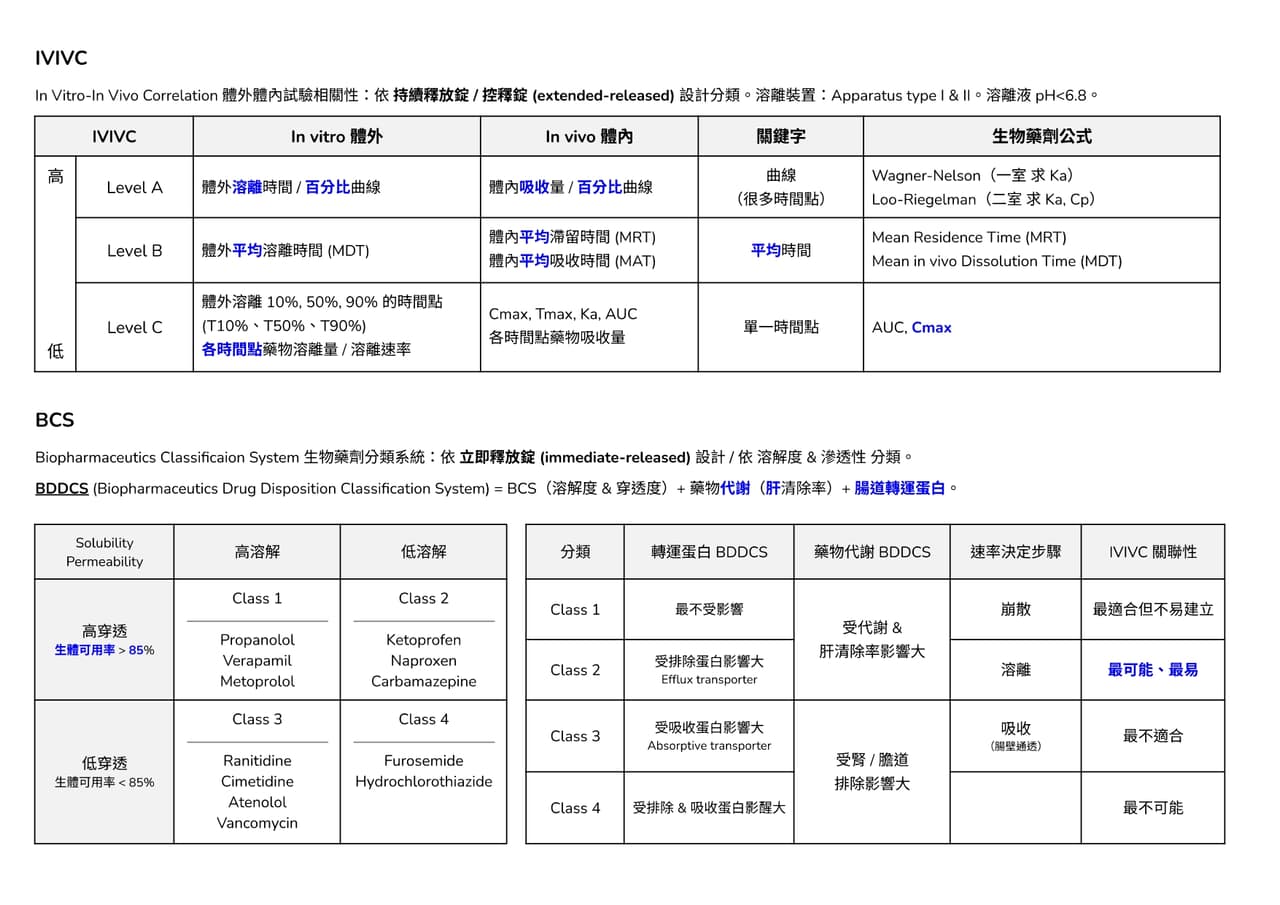
Task: Click the drug name "Ranitidine"
Action: [x=257, y=761]
